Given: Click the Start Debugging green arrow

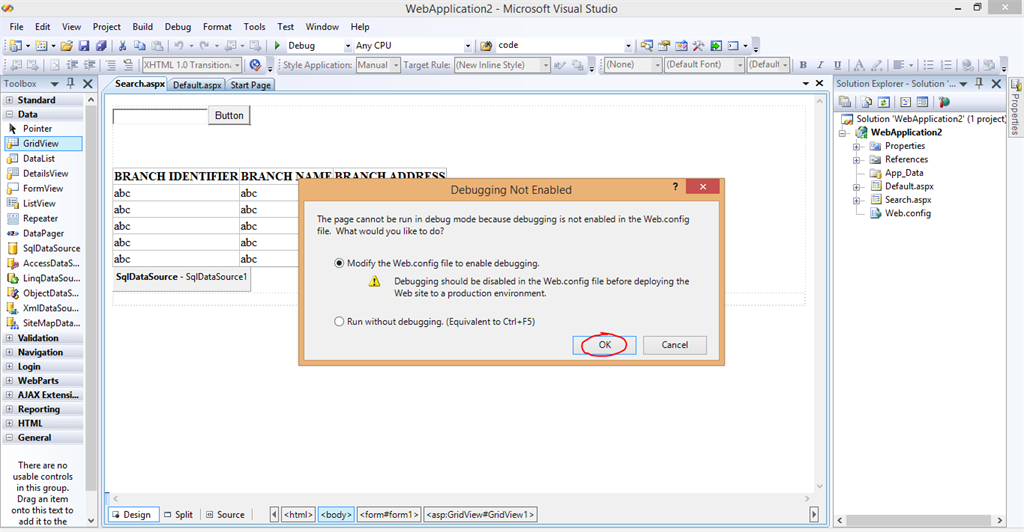Looking at the screenshot, I should pyautogui.click(x=278, y=46).
